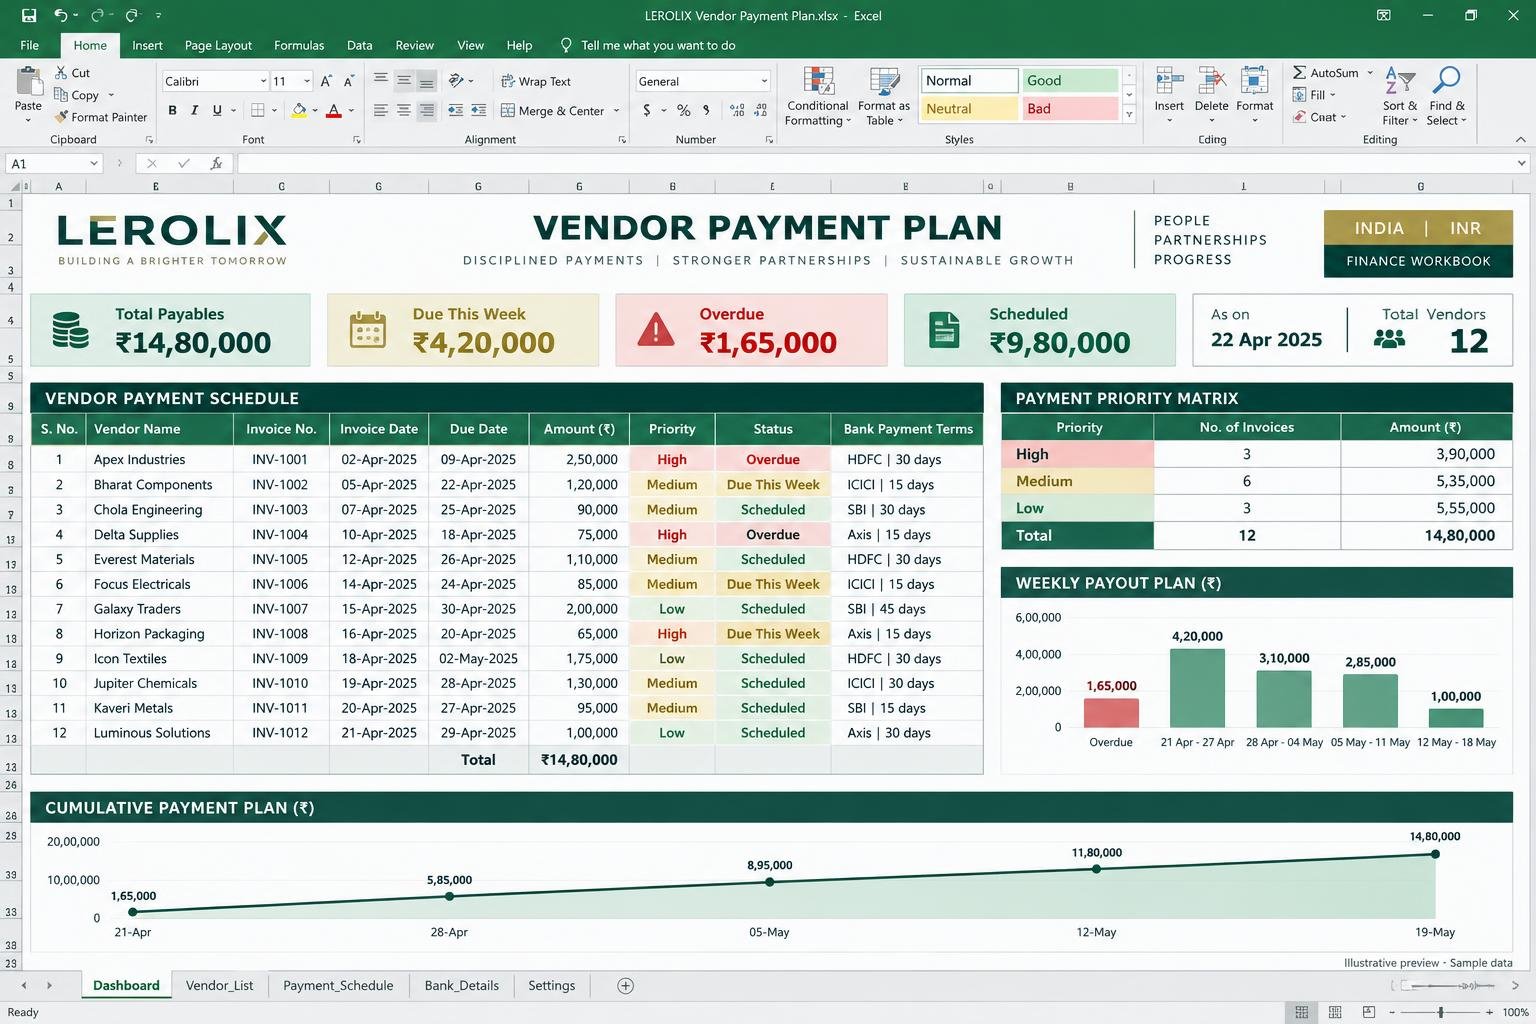
Task: Switch to Page Break Preview view
Action: point(1369,1012)
